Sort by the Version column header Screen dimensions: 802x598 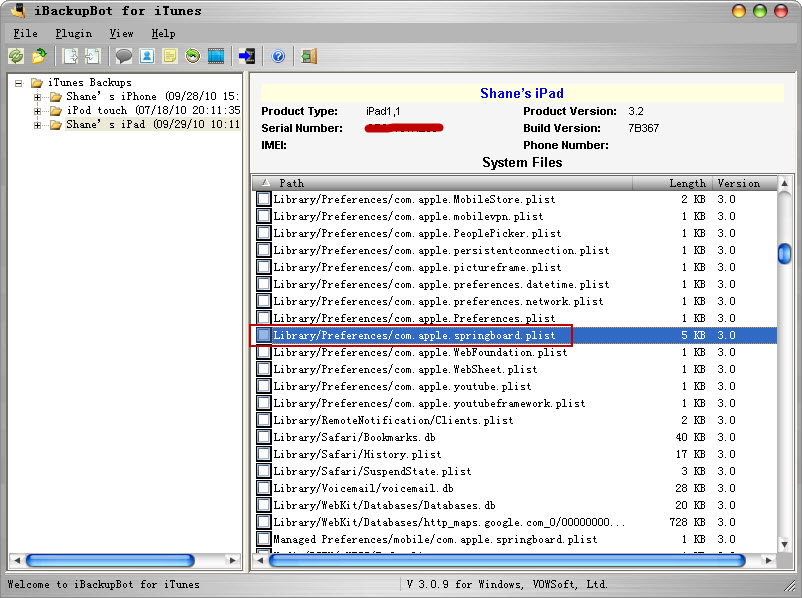click(x=744, y=183)
